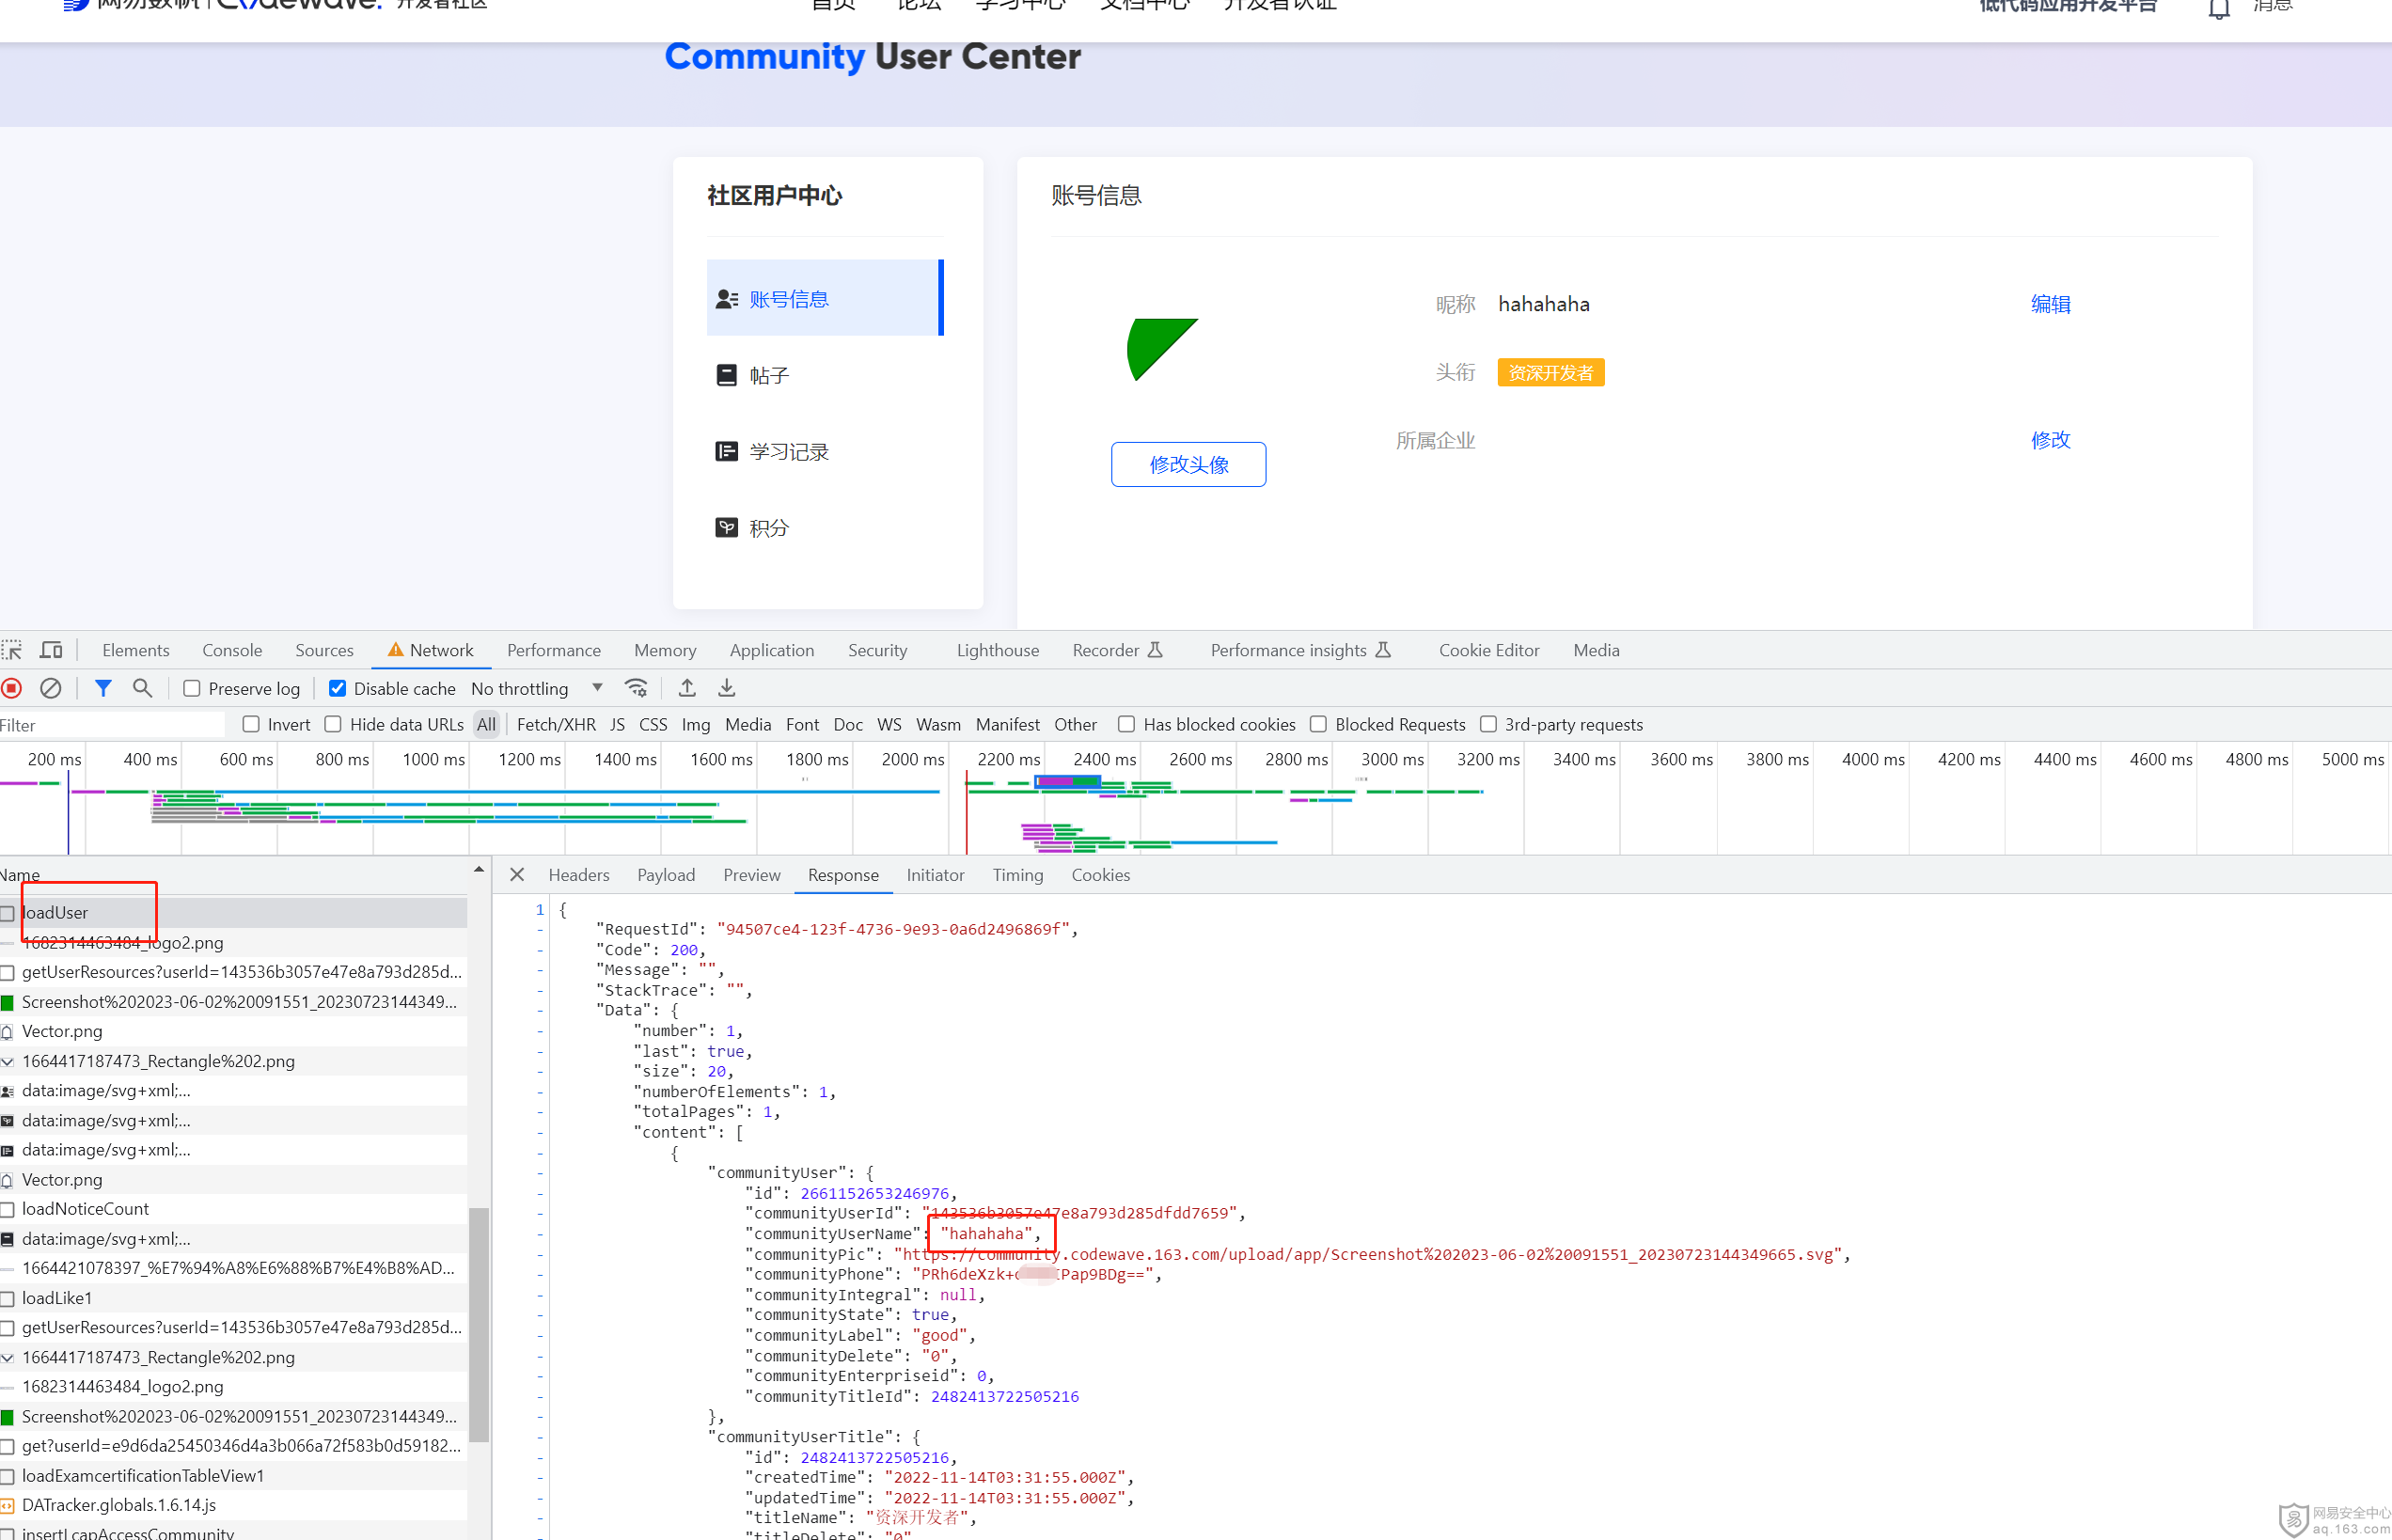Click the Recorder flask icon
The image size is (2392, 1540).
tap(1155, 650)
